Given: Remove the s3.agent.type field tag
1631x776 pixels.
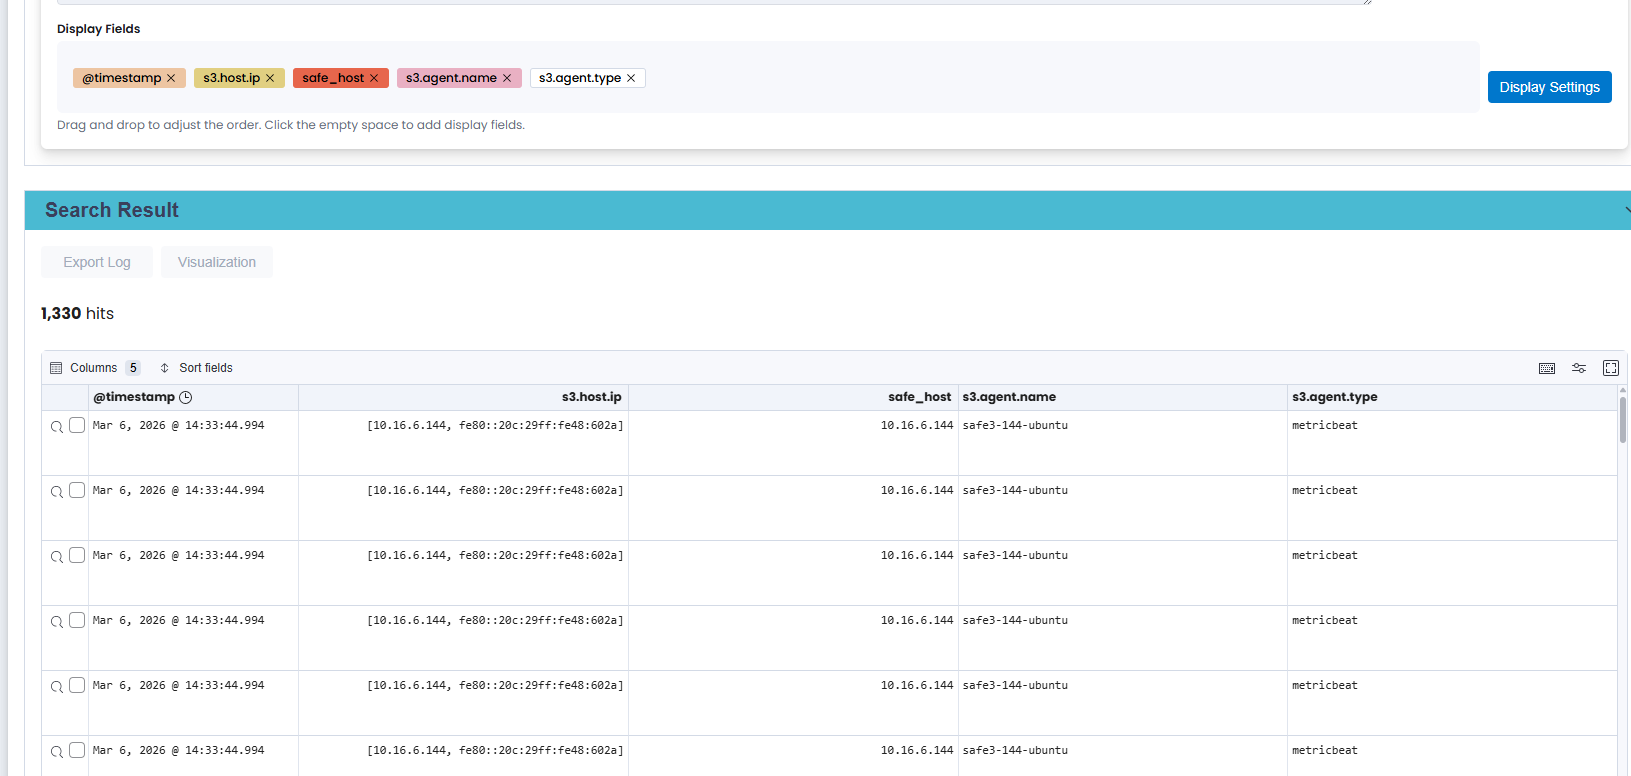Looking at the screenshot, I should (631, 78).
